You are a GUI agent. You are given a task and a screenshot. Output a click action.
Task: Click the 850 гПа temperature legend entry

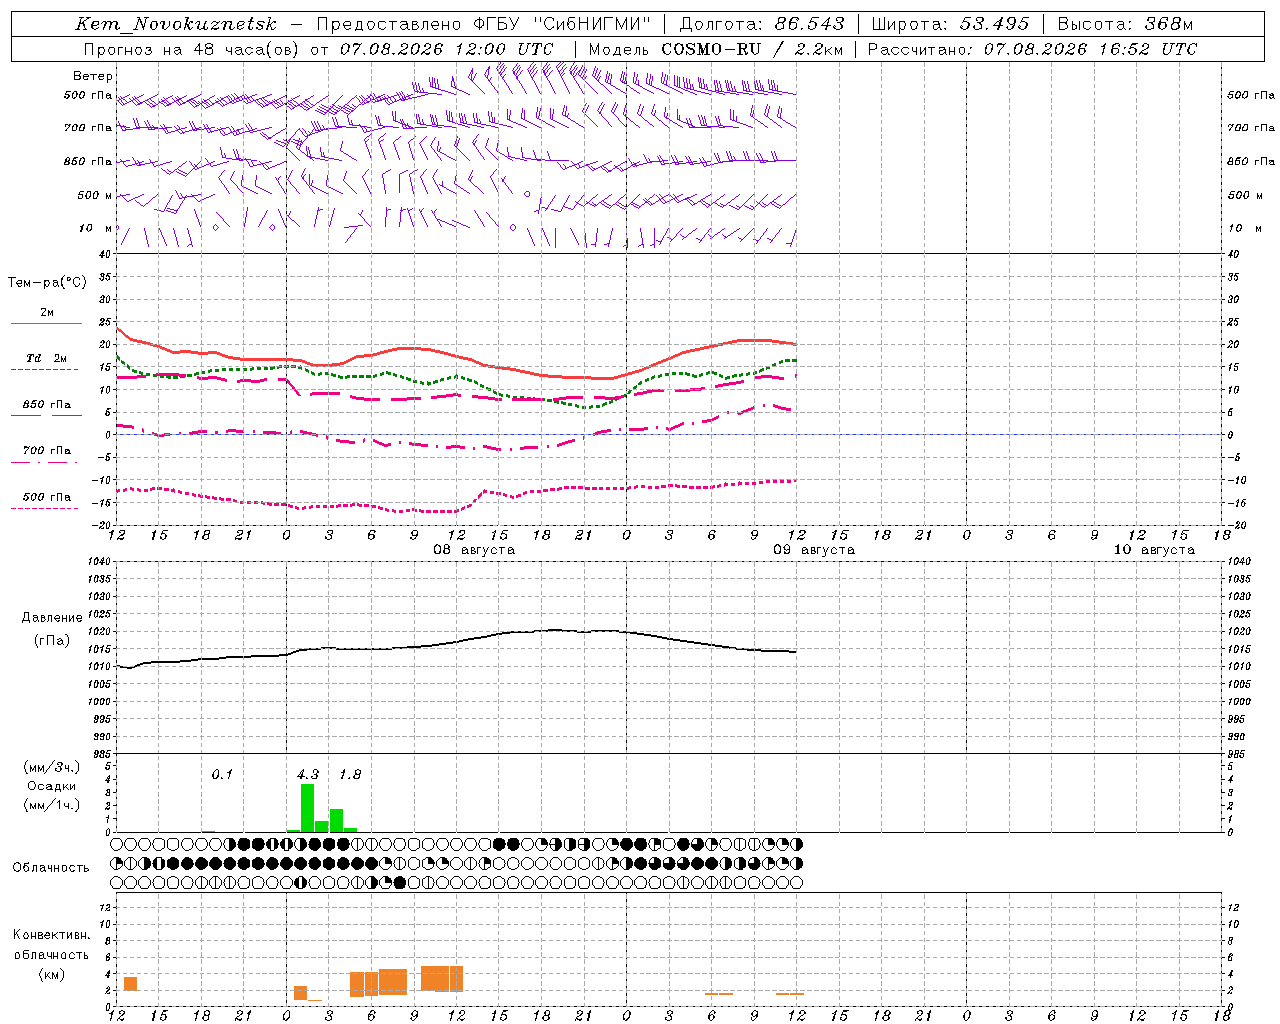tap(47, 405)
